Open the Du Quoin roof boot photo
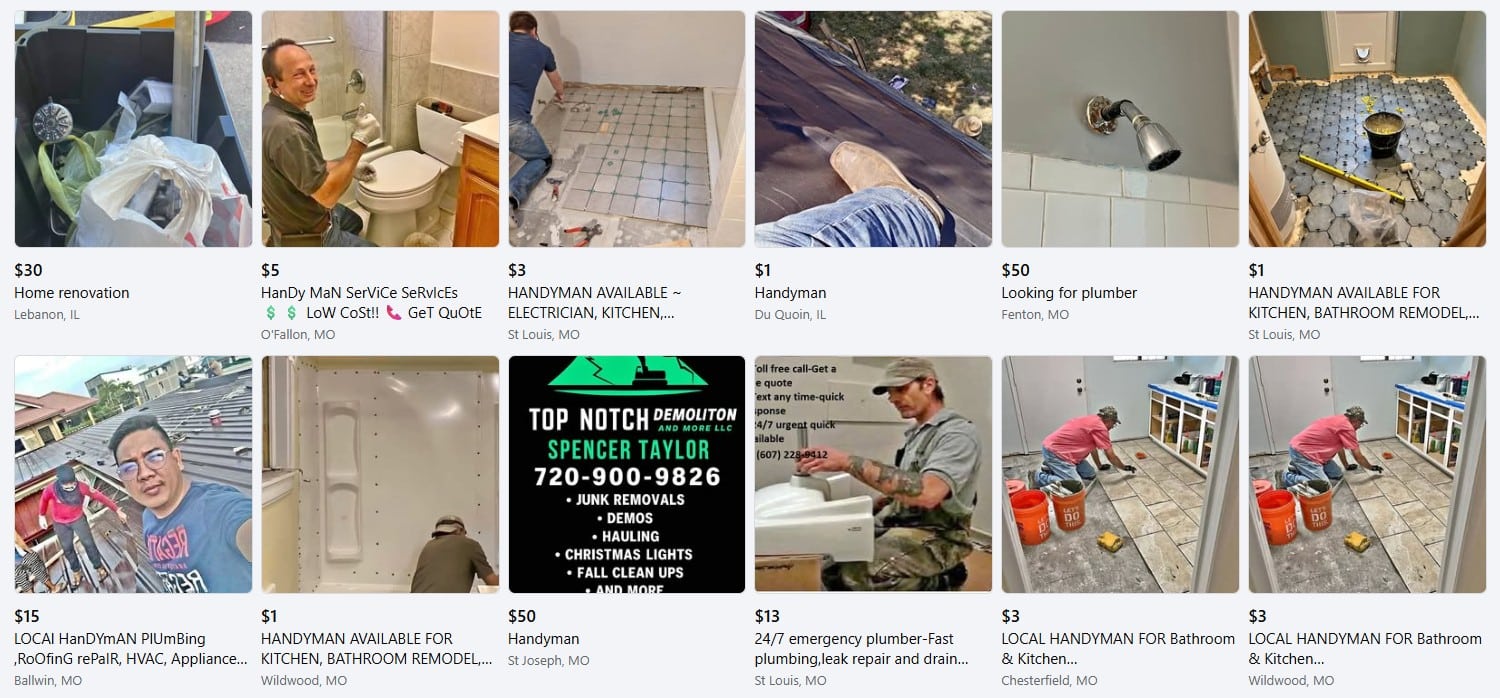The width and height of the screenshot is (1500, 698). (x=873, y=129)
